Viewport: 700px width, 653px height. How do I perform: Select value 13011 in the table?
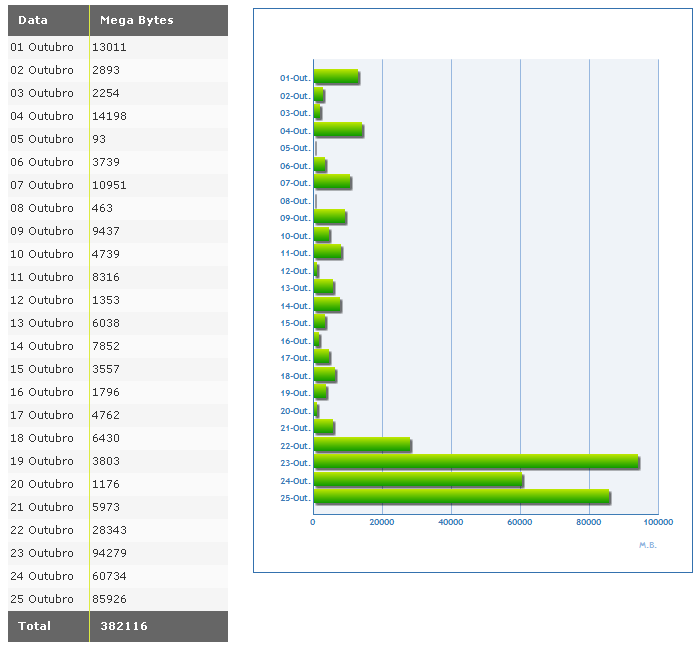pos(109,47)
